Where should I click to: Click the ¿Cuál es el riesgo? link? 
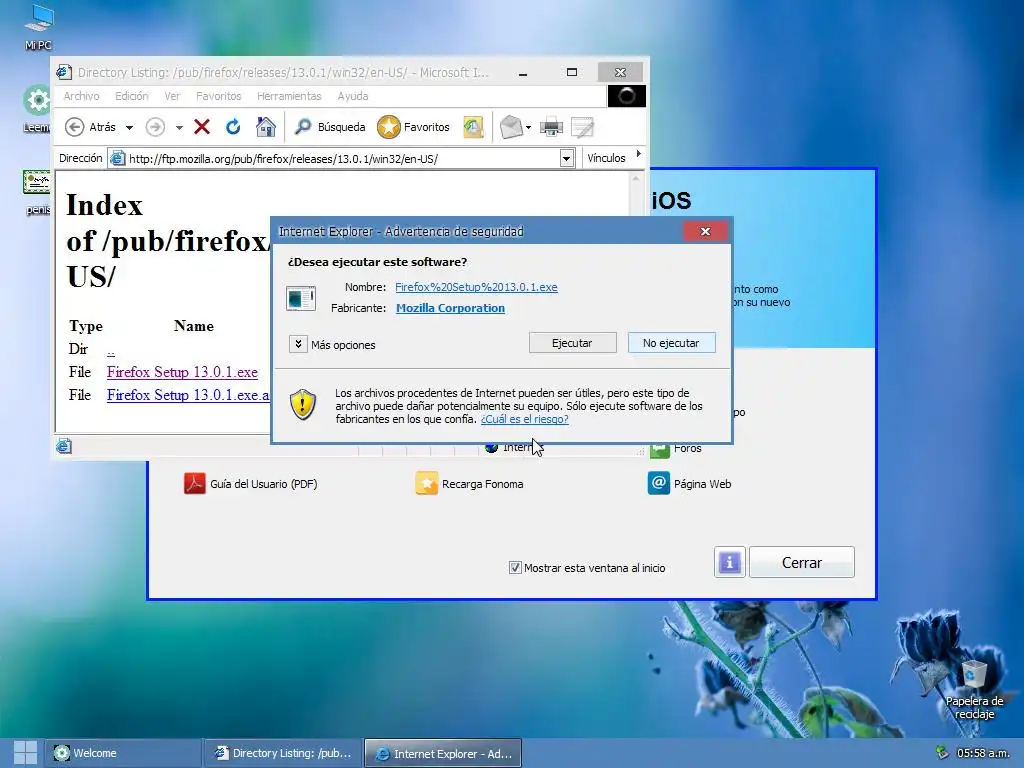tap(525, 419)
